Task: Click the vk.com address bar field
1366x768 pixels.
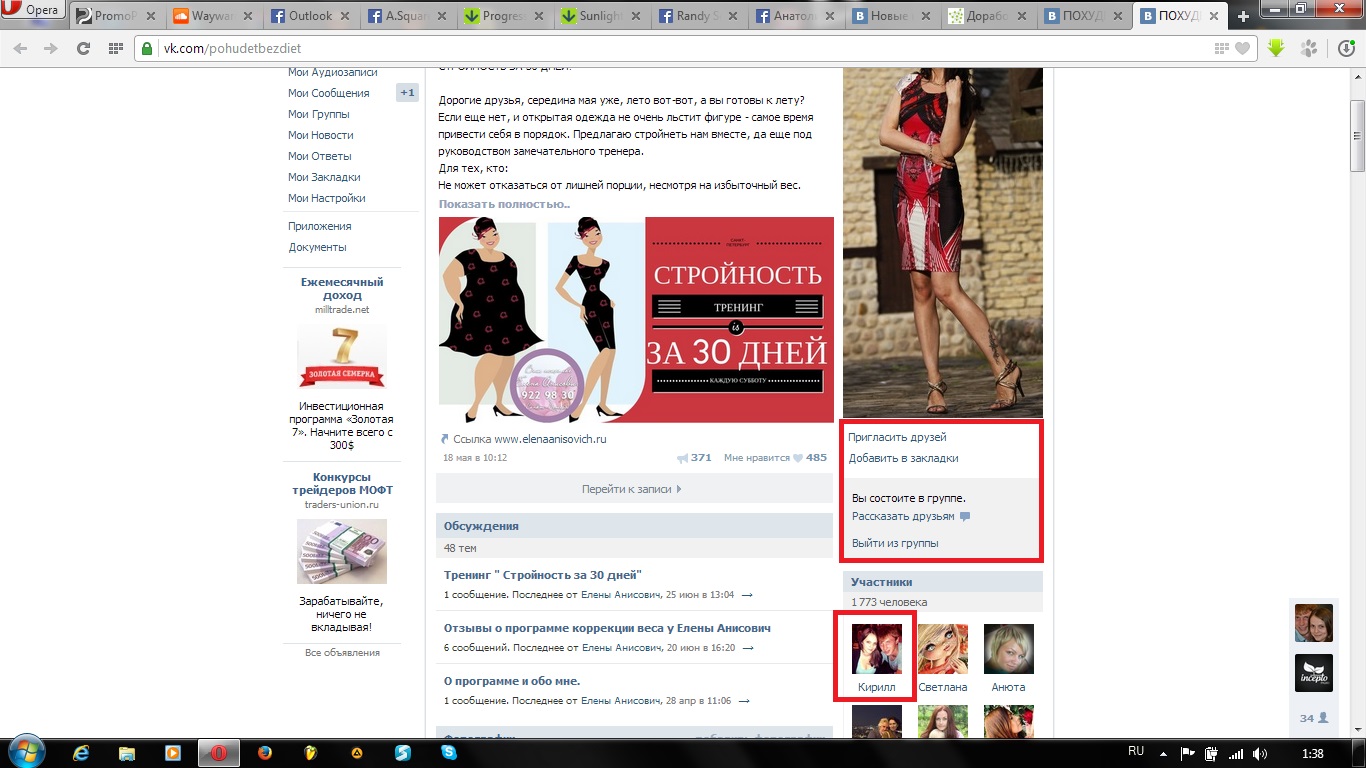Action: coord(680,48)
